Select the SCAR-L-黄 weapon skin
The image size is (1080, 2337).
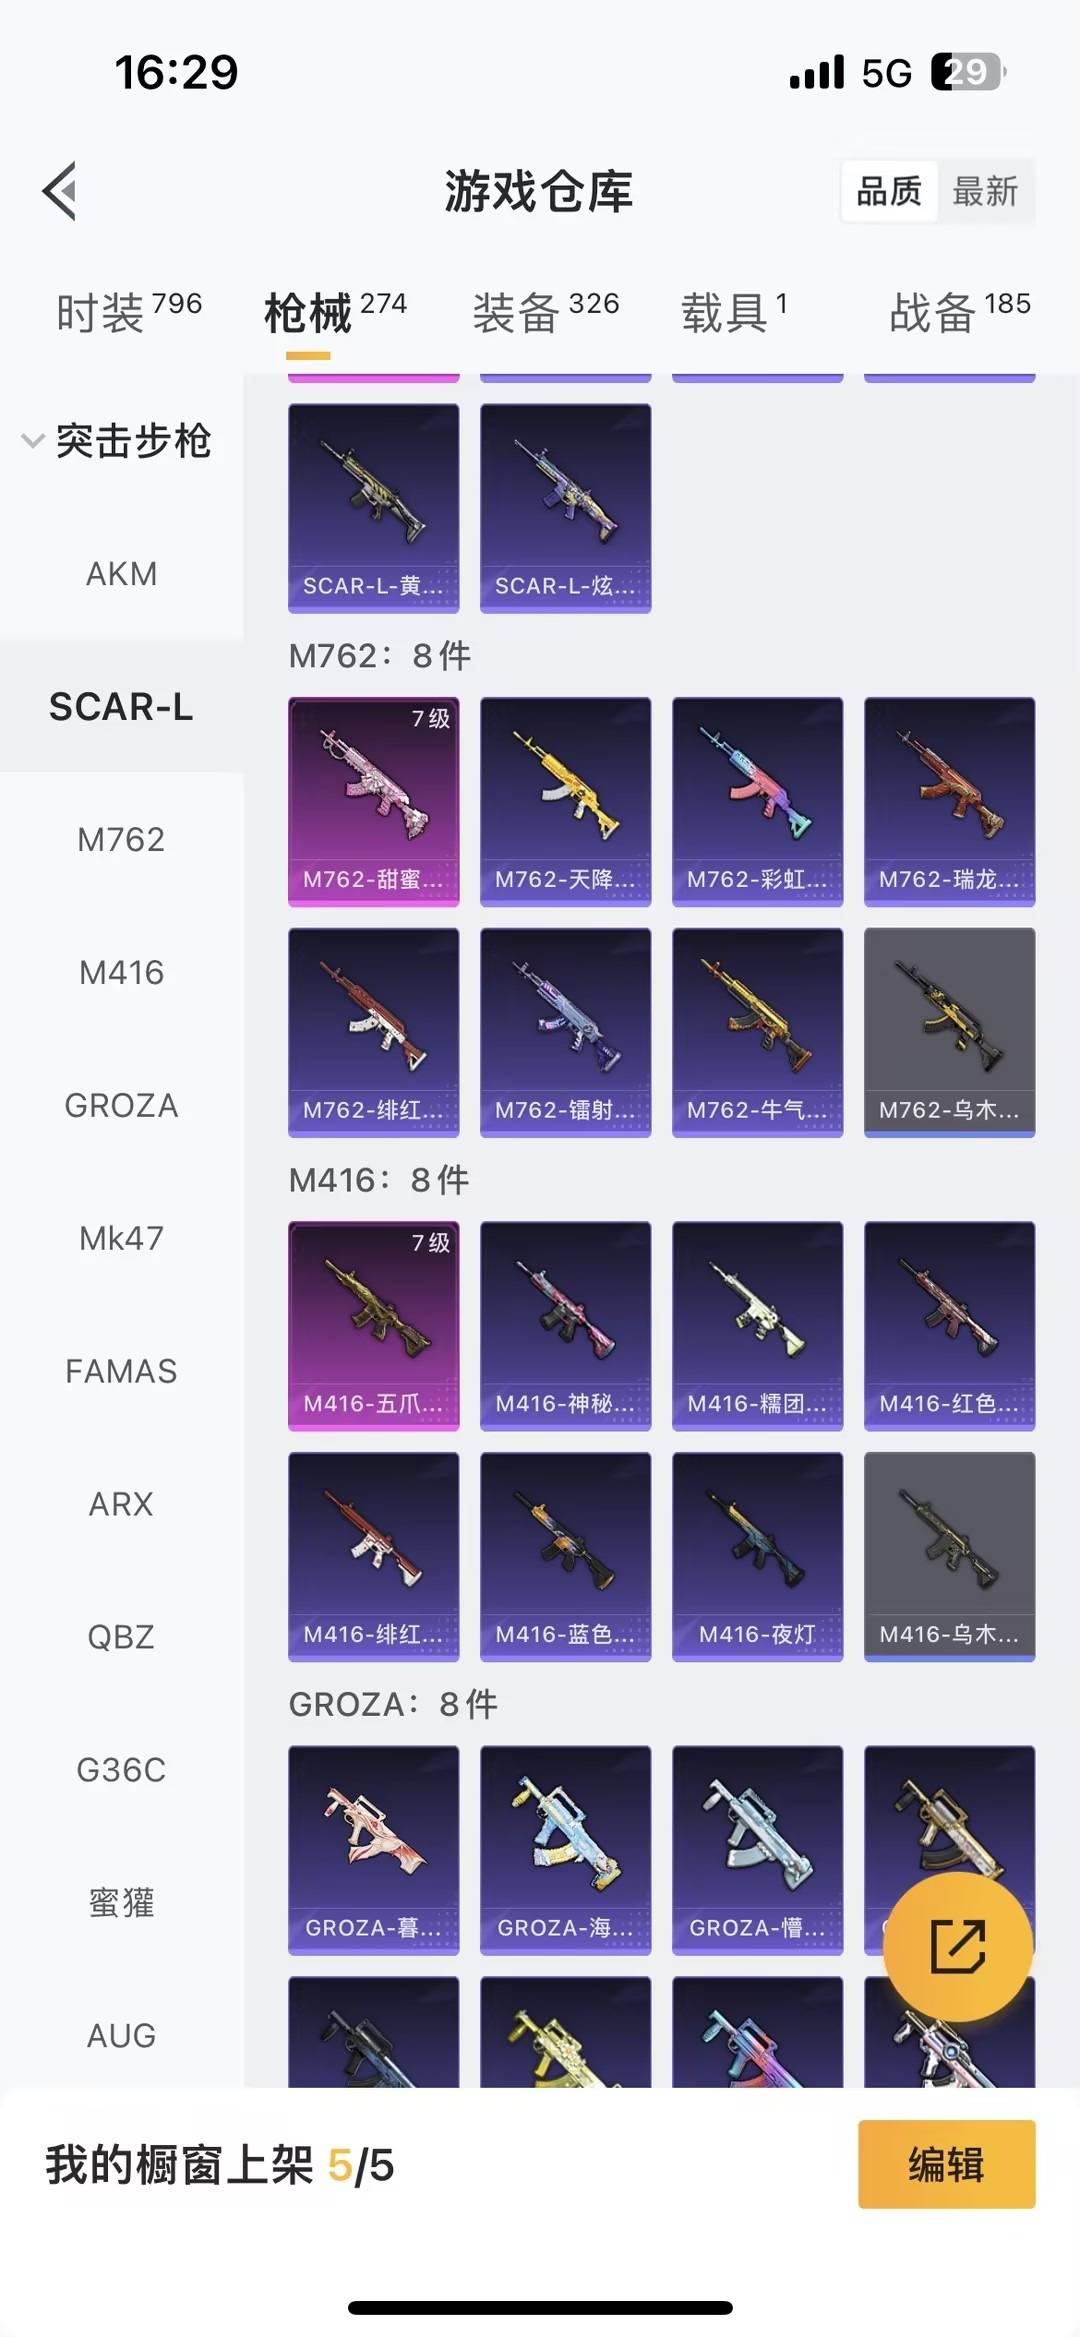[x=374, y=508]
